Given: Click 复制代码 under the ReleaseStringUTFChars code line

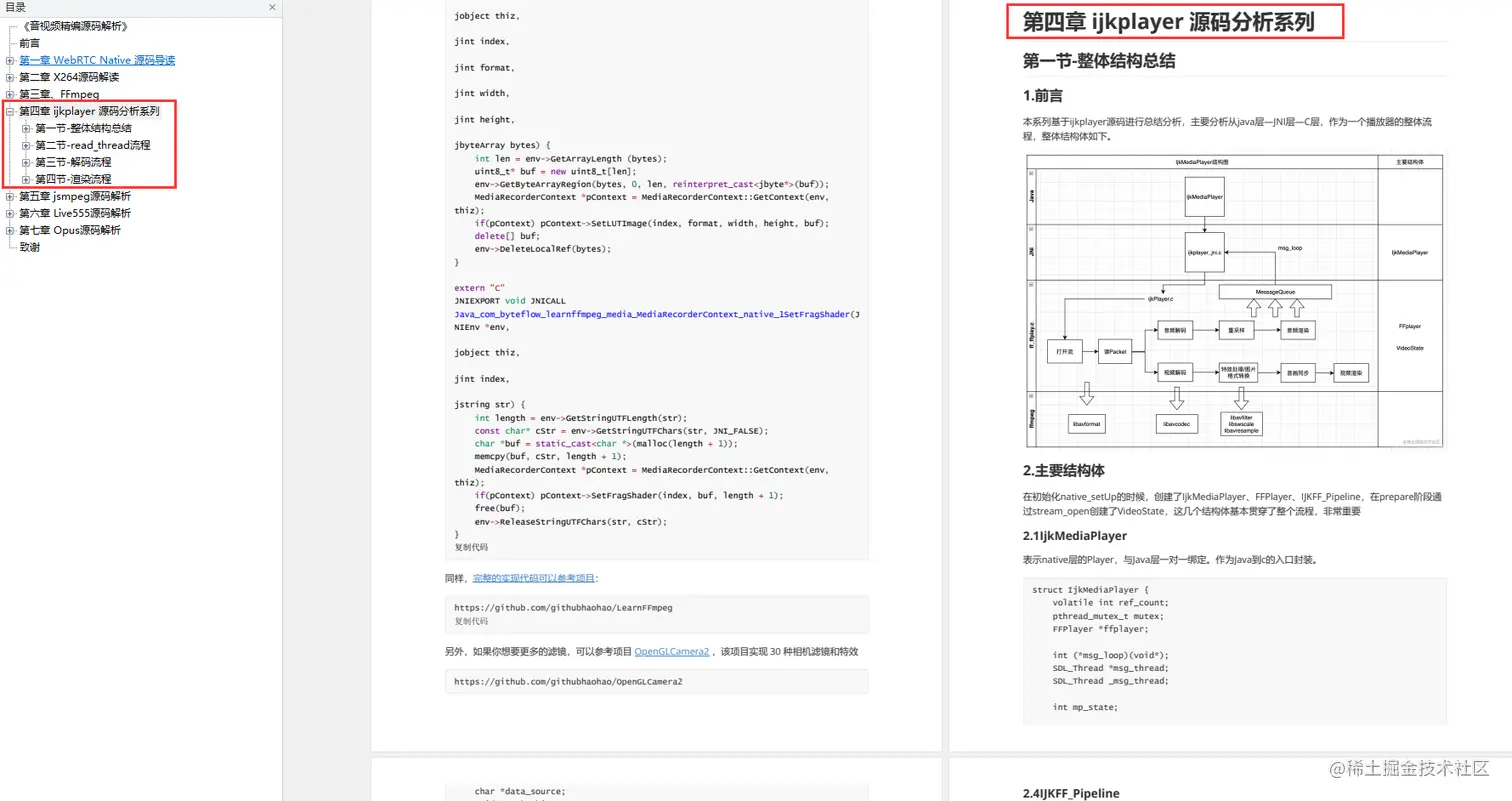Looking at the screenshot, I should click(x=471, y=547).
